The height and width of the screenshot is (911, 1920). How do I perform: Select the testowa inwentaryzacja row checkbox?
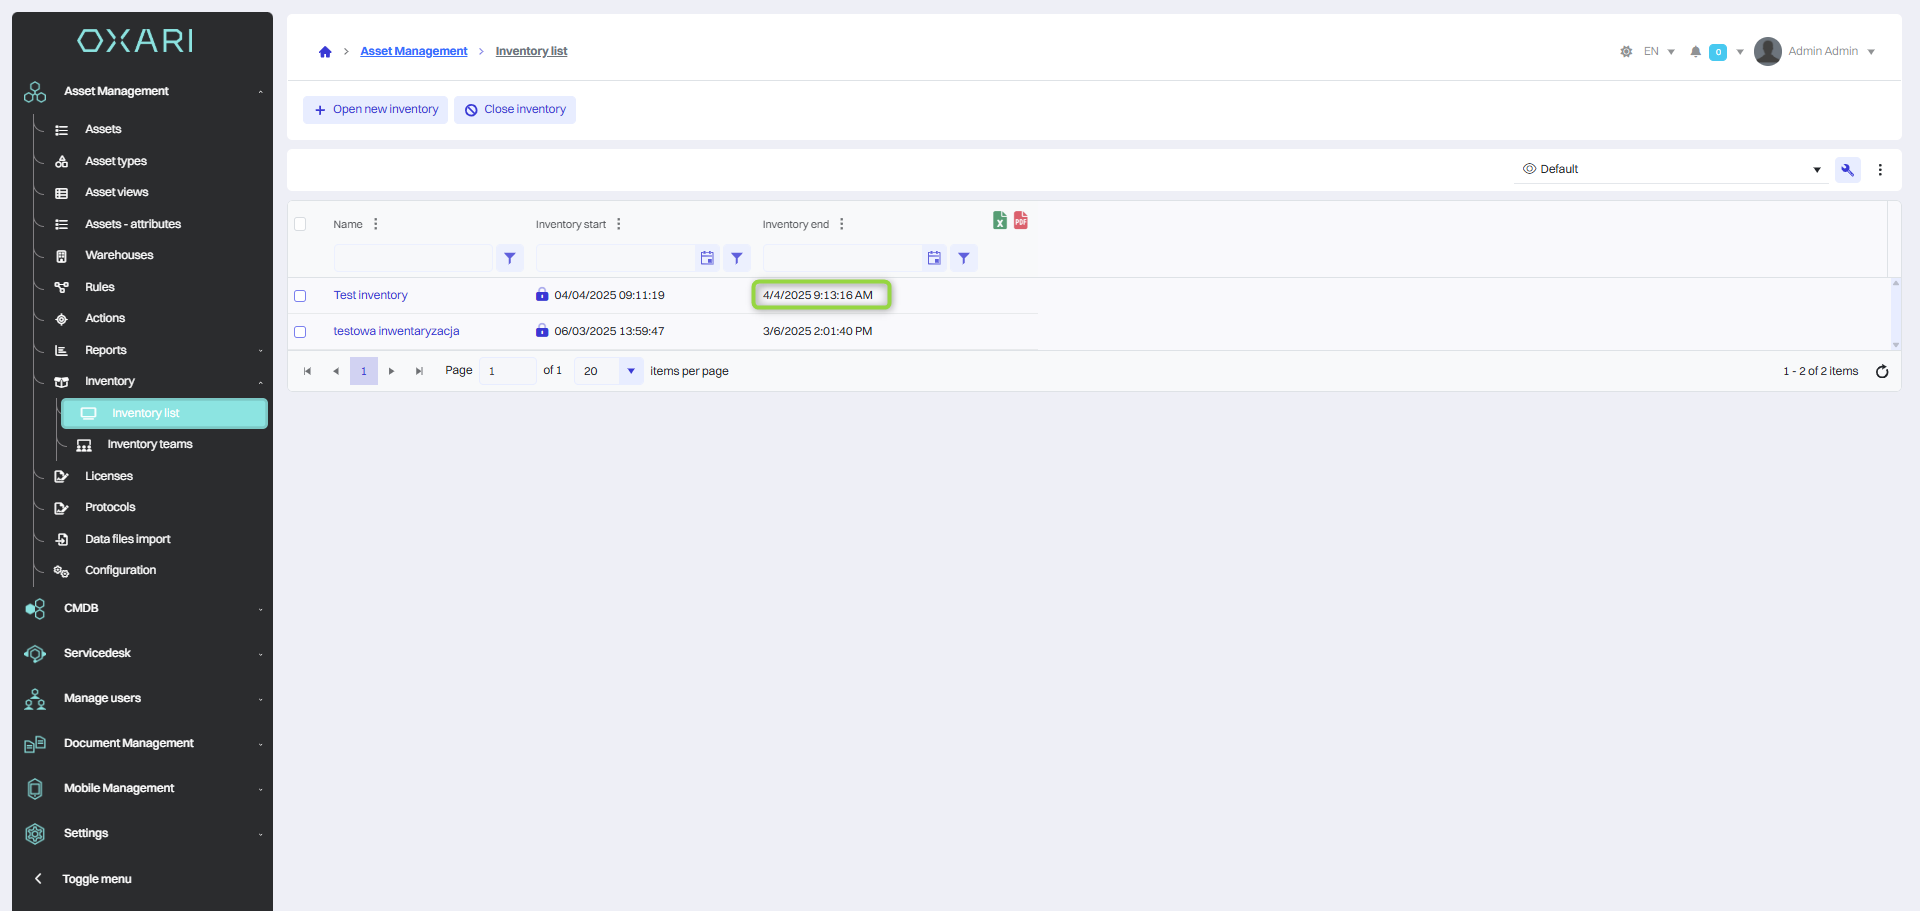pyautogui.click(x=300, y=332)
